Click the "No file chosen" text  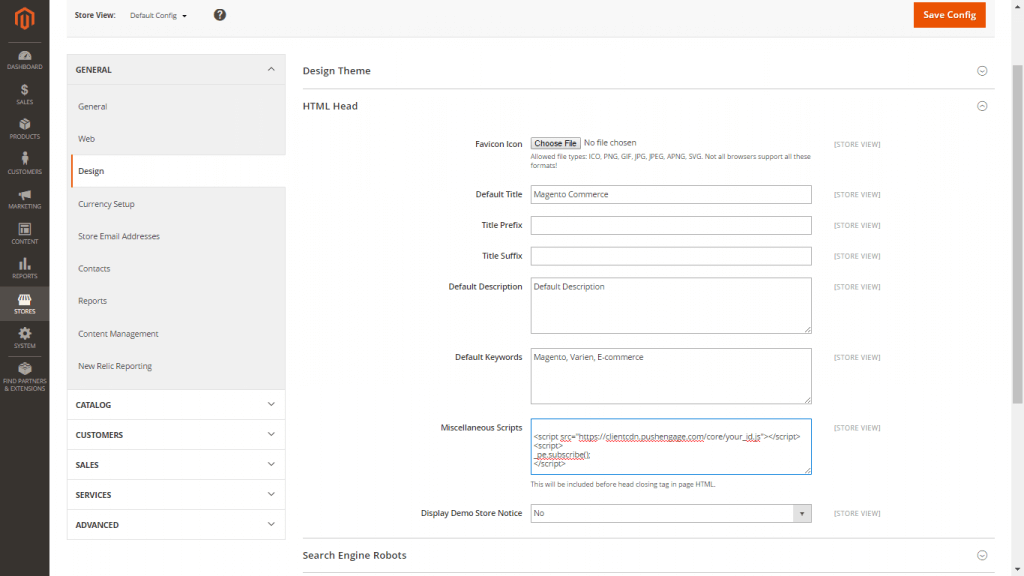pos(610,143)
